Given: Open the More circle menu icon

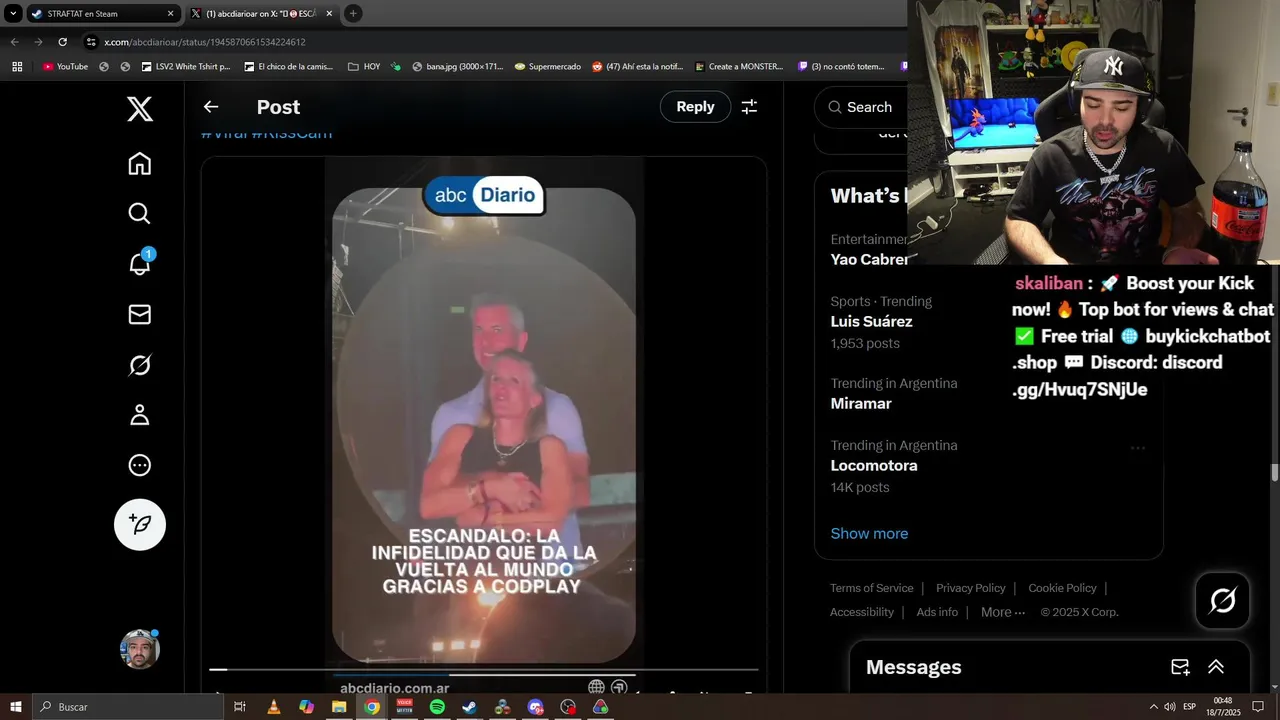Looking at the screenshot, I should click(140, 465).
